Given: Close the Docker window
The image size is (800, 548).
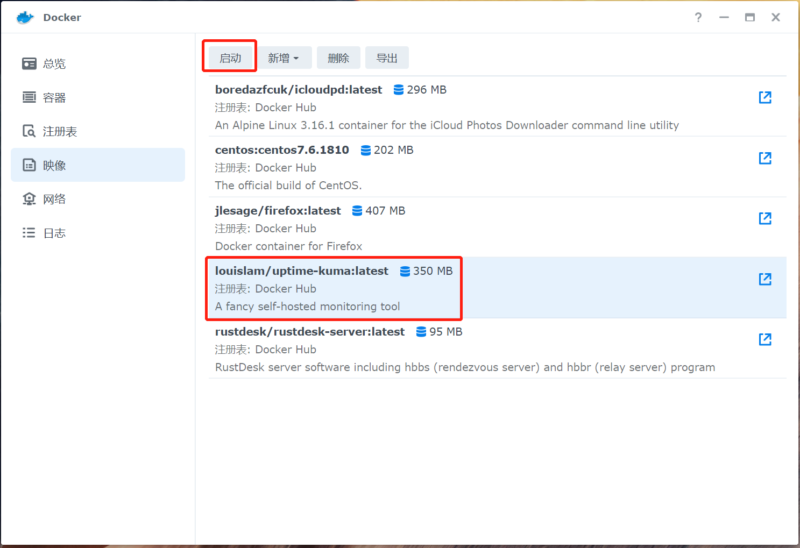Looking at the screenshot, I should point(776,17).
